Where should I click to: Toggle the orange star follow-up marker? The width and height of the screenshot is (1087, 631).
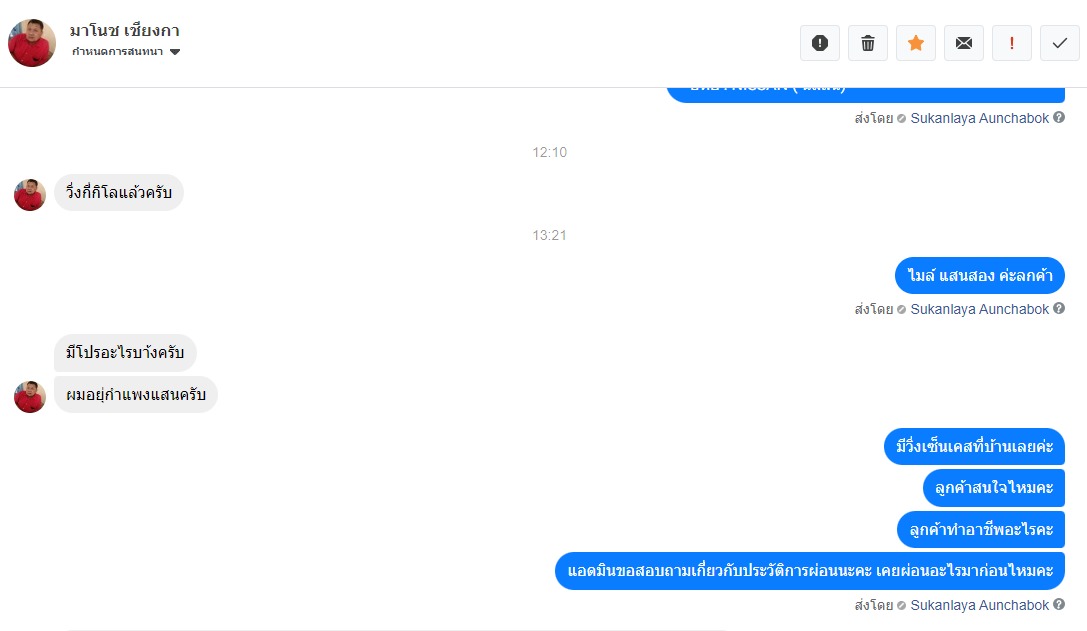(x=916, y=43)
